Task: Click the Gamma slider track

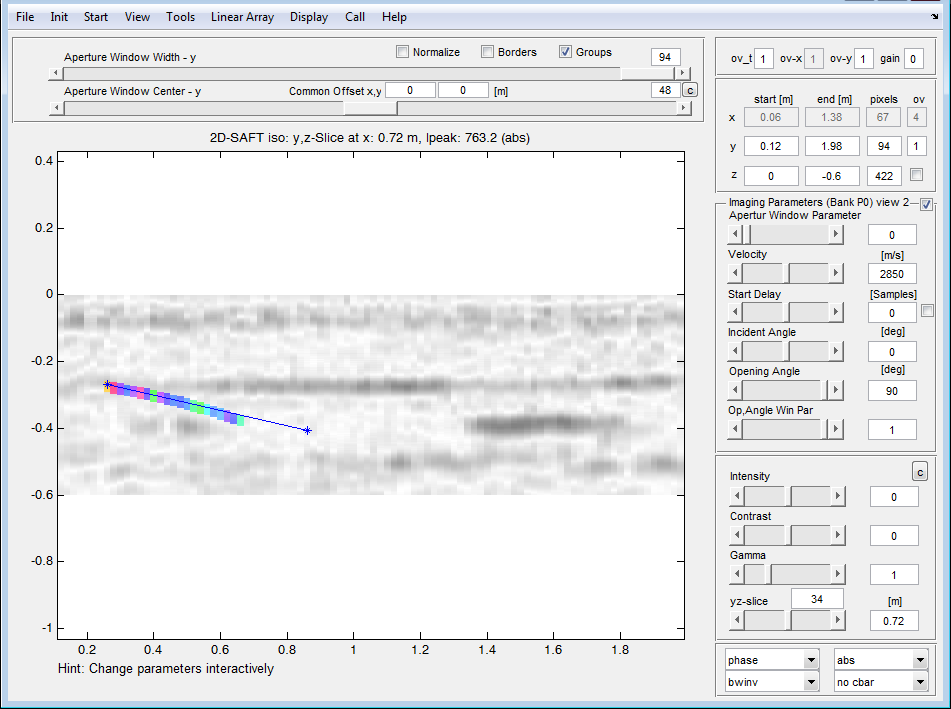Action: pos(787,574)
